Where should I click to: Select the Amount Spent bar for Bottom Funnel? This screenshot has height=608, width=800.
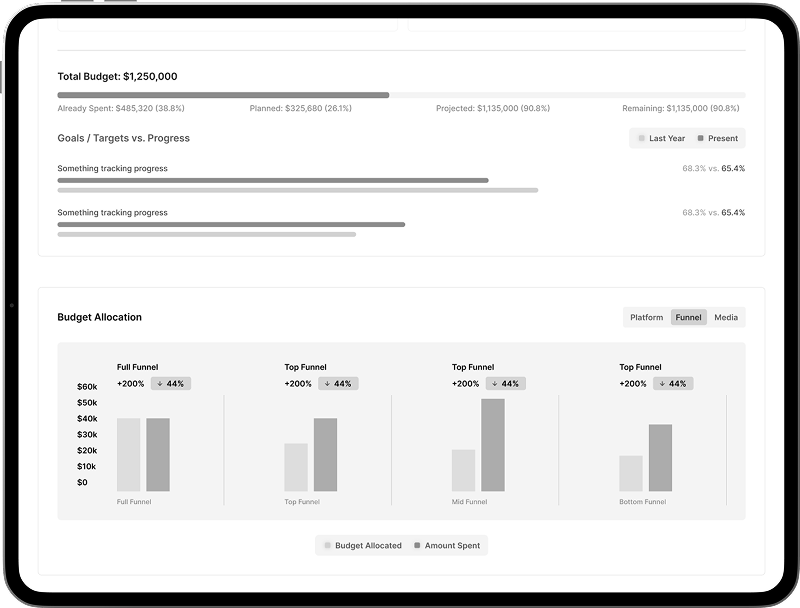[x=660, y=458]
